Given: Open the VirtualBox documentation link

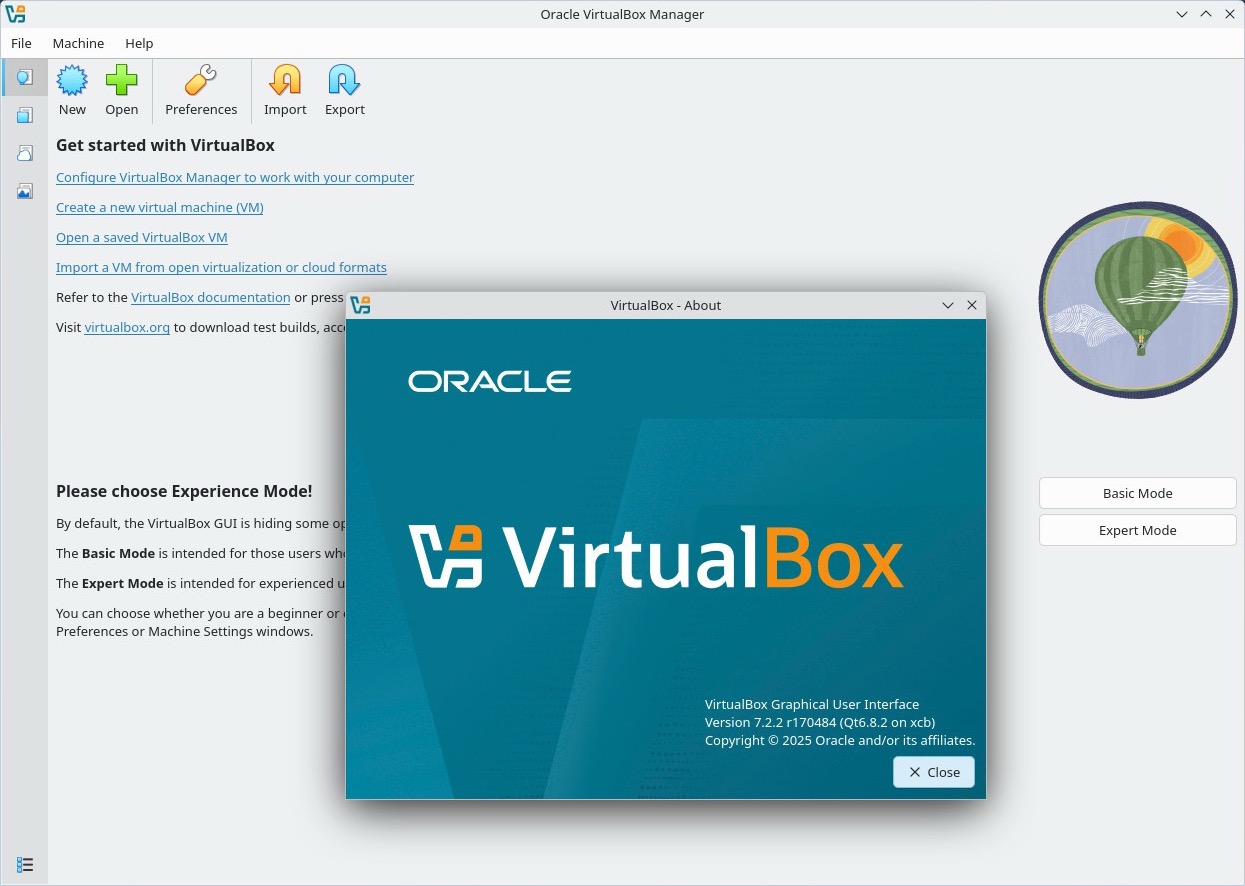Looking at the screenshot, I should pos(211,297).
